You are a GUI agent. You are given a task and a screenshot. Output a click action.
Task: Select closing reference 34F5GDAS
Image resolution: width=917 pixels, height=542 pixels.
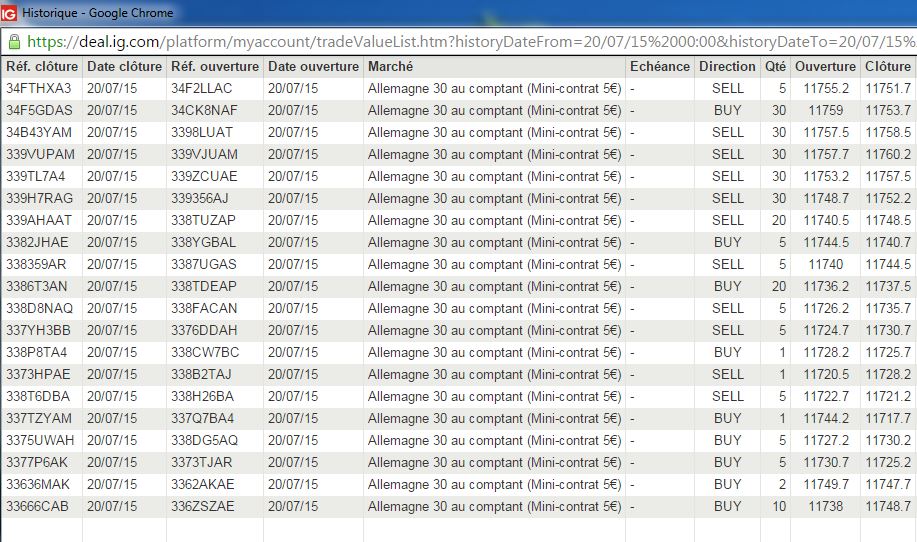click(39, 111)
